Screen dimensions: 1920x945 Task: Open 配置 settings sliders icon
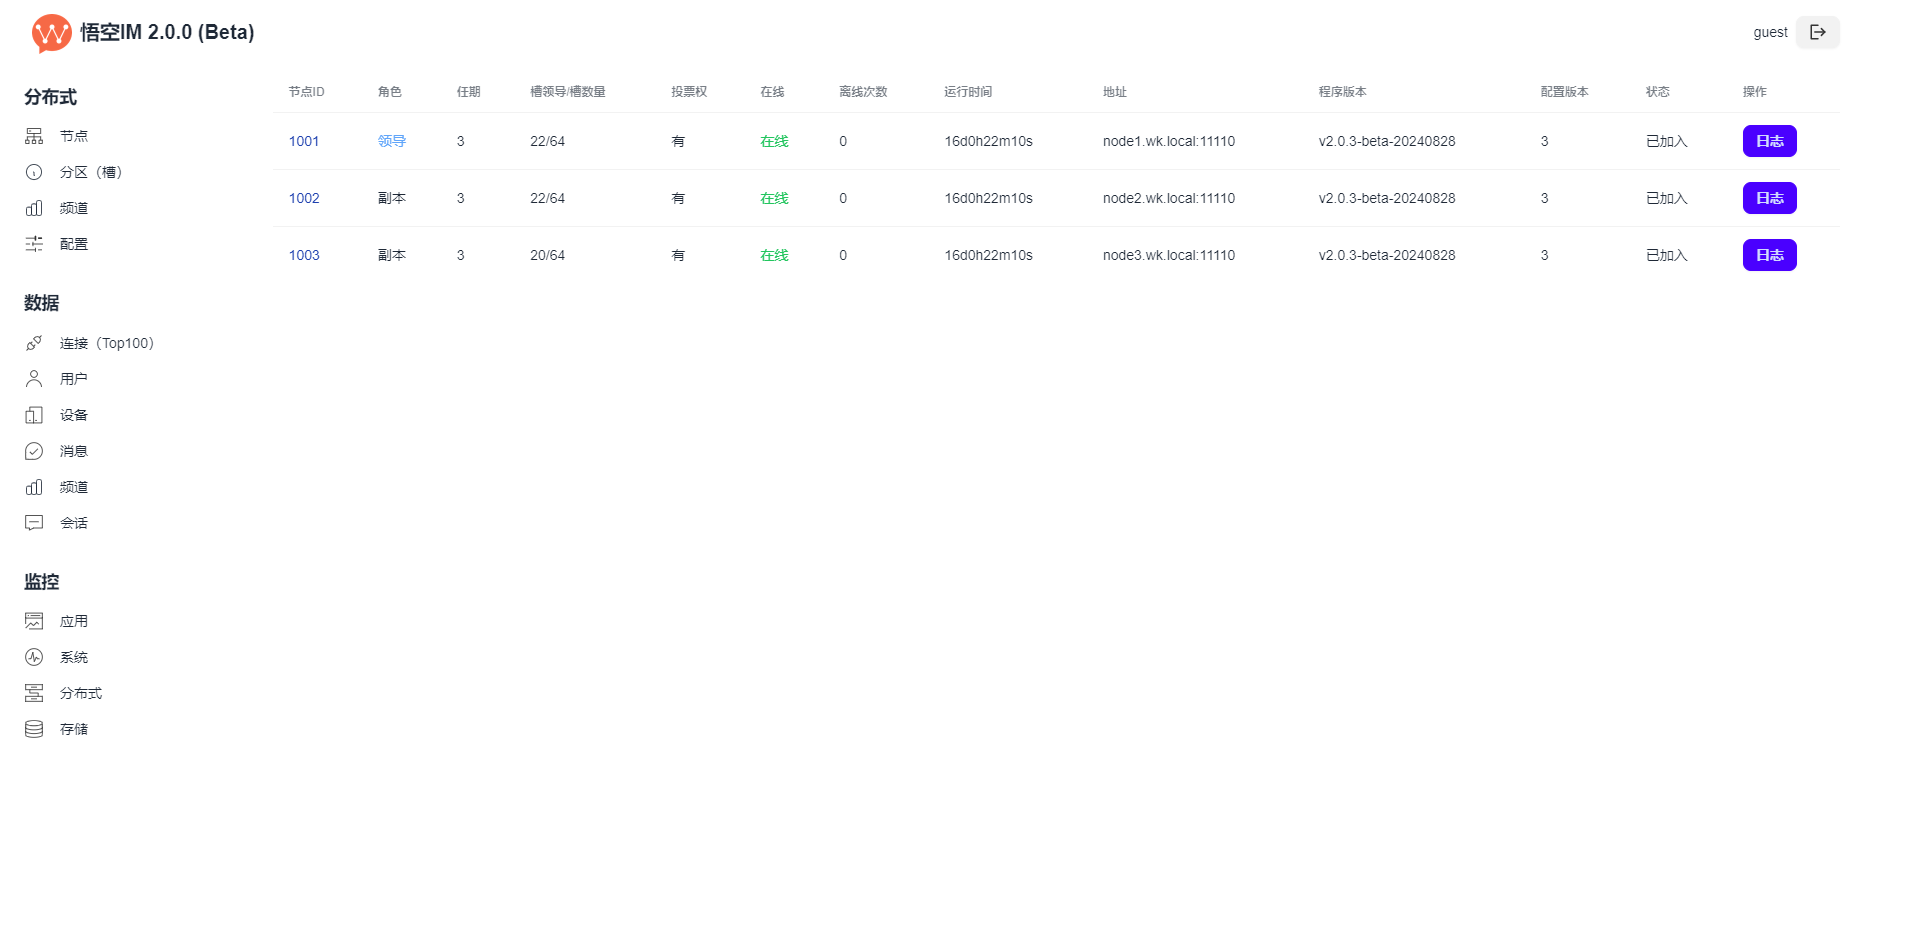pyautogui.click(x=34, y=244)
